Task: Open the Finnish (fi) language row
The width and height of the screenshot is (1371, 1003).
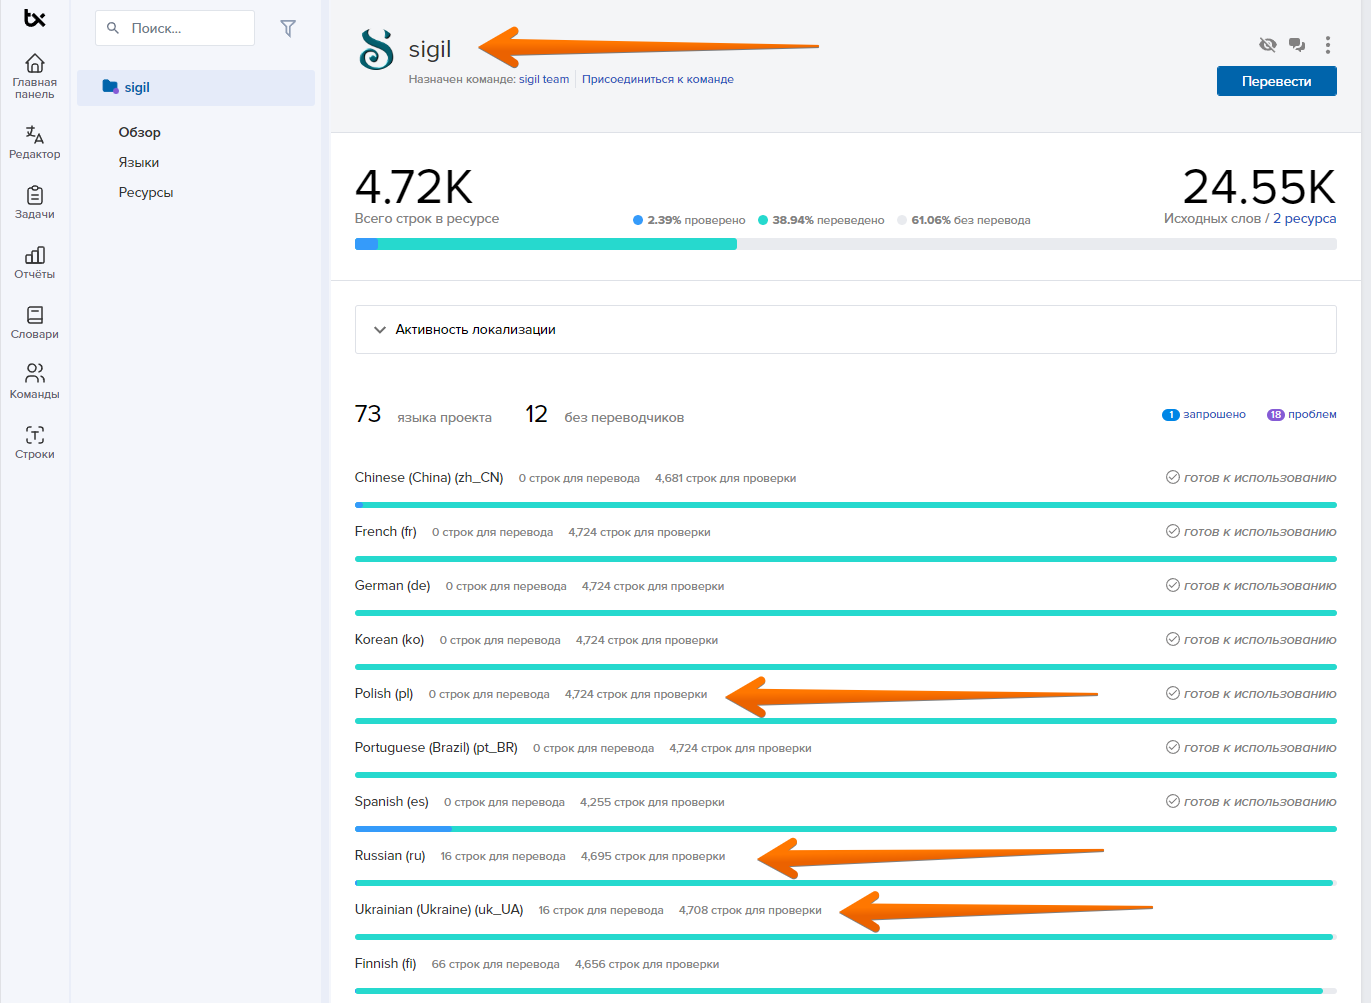Action: [385, 963]
